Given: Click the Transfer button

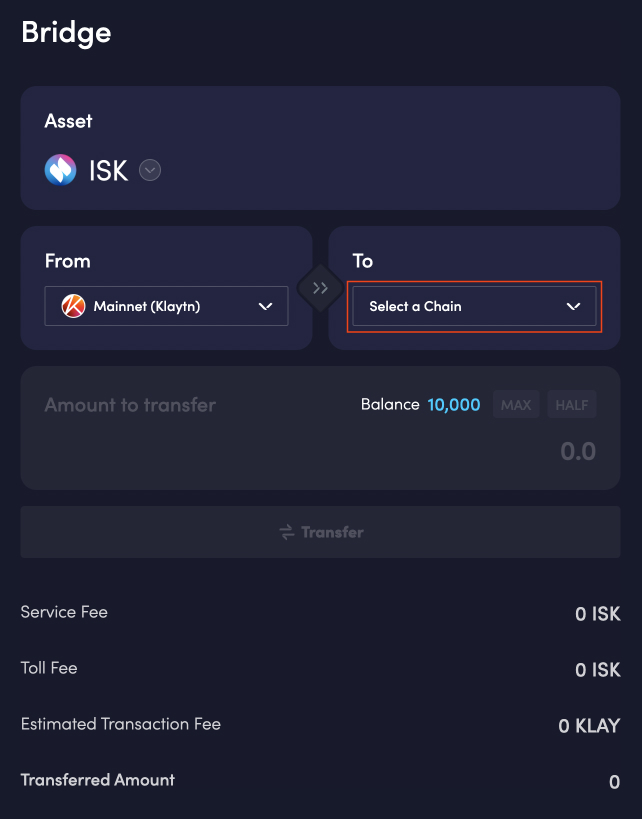Looking at the screenshot, I should (x=320, y=532).
